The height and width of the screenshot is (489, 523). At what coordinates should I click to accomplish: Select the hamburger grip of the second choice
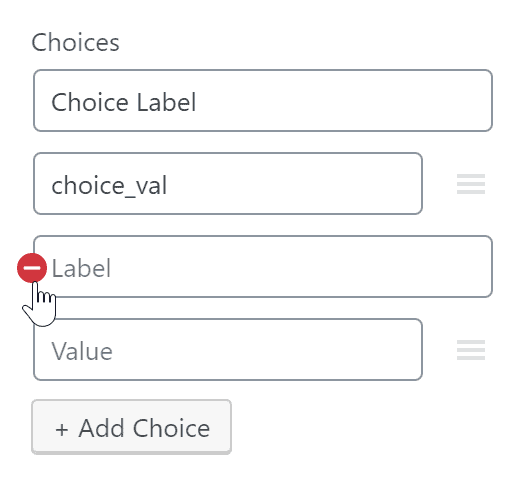(471, 350)
